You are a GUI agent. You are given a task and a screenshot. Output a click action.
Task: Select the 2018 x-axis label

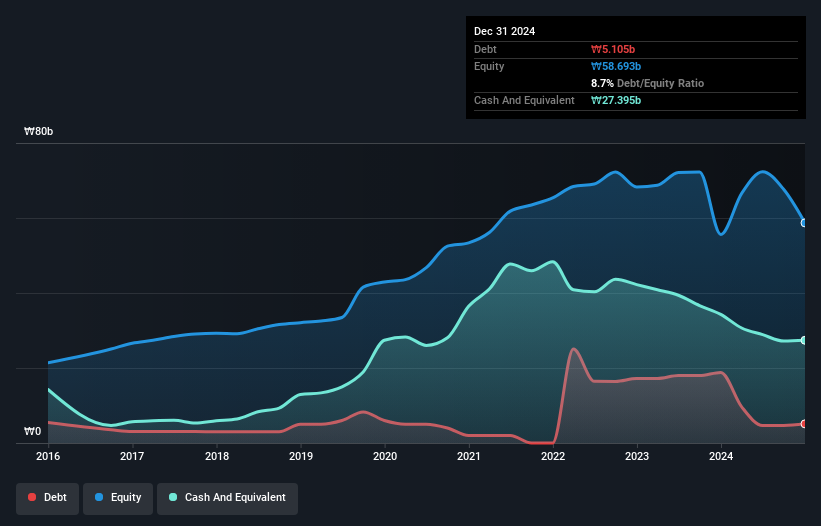click(217, 456)
